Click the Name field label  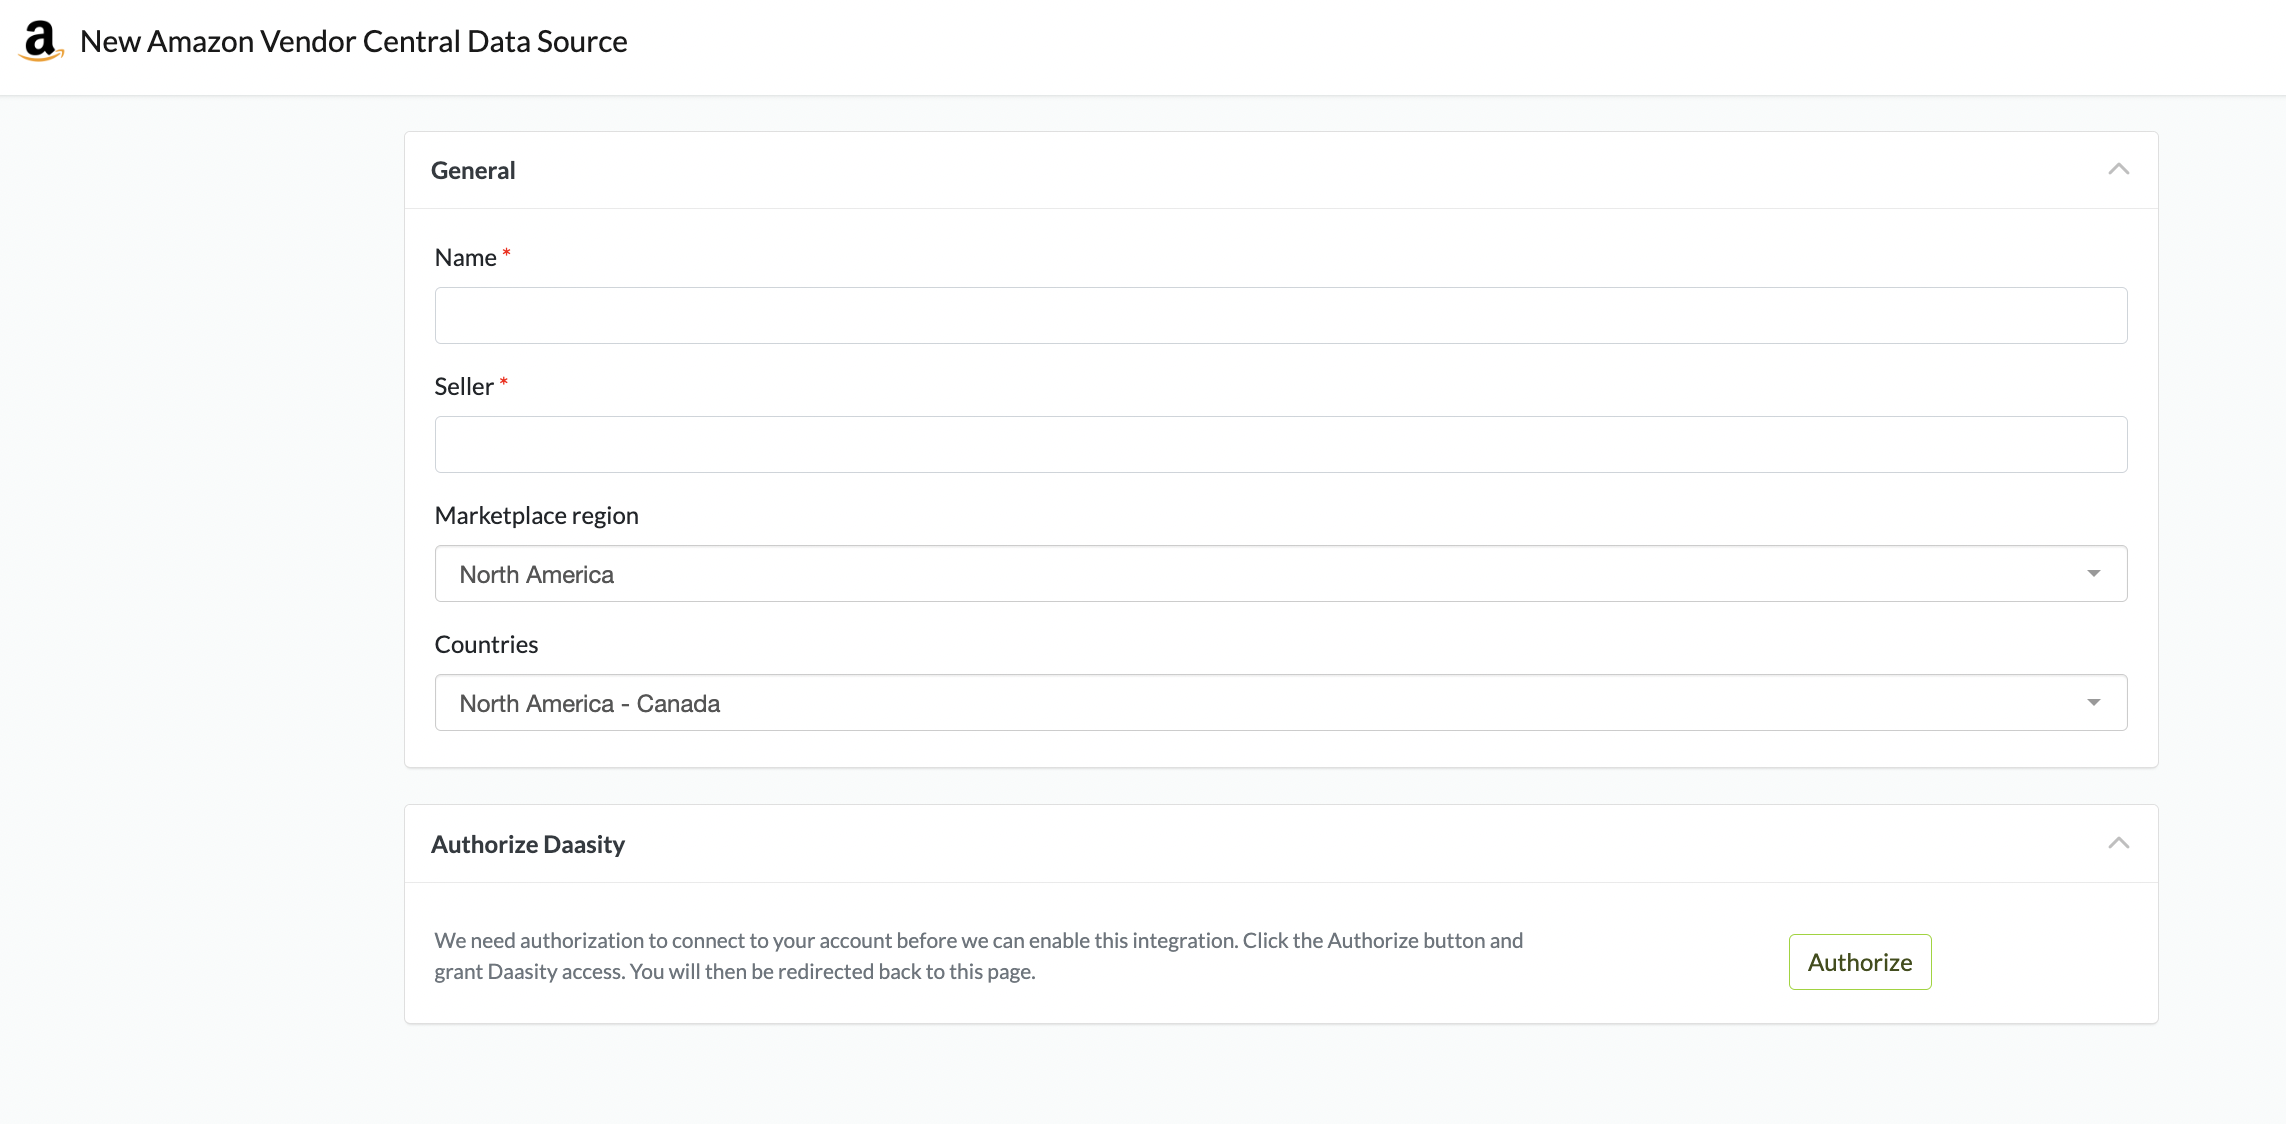click(x=465, y=258)
